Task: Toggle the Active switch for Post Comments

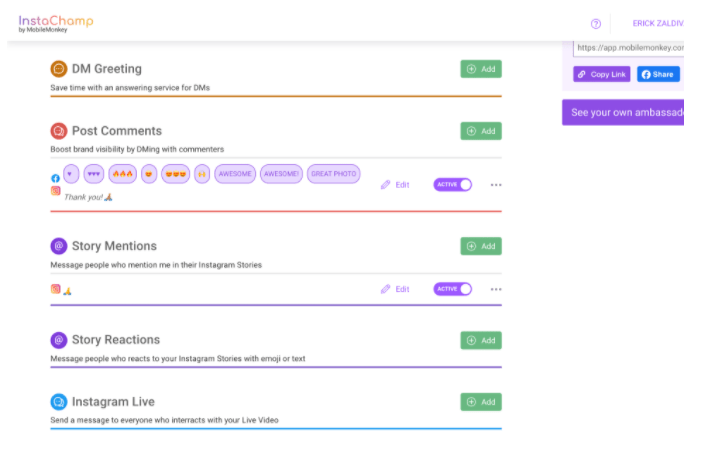Action: [x=452, y=185]
